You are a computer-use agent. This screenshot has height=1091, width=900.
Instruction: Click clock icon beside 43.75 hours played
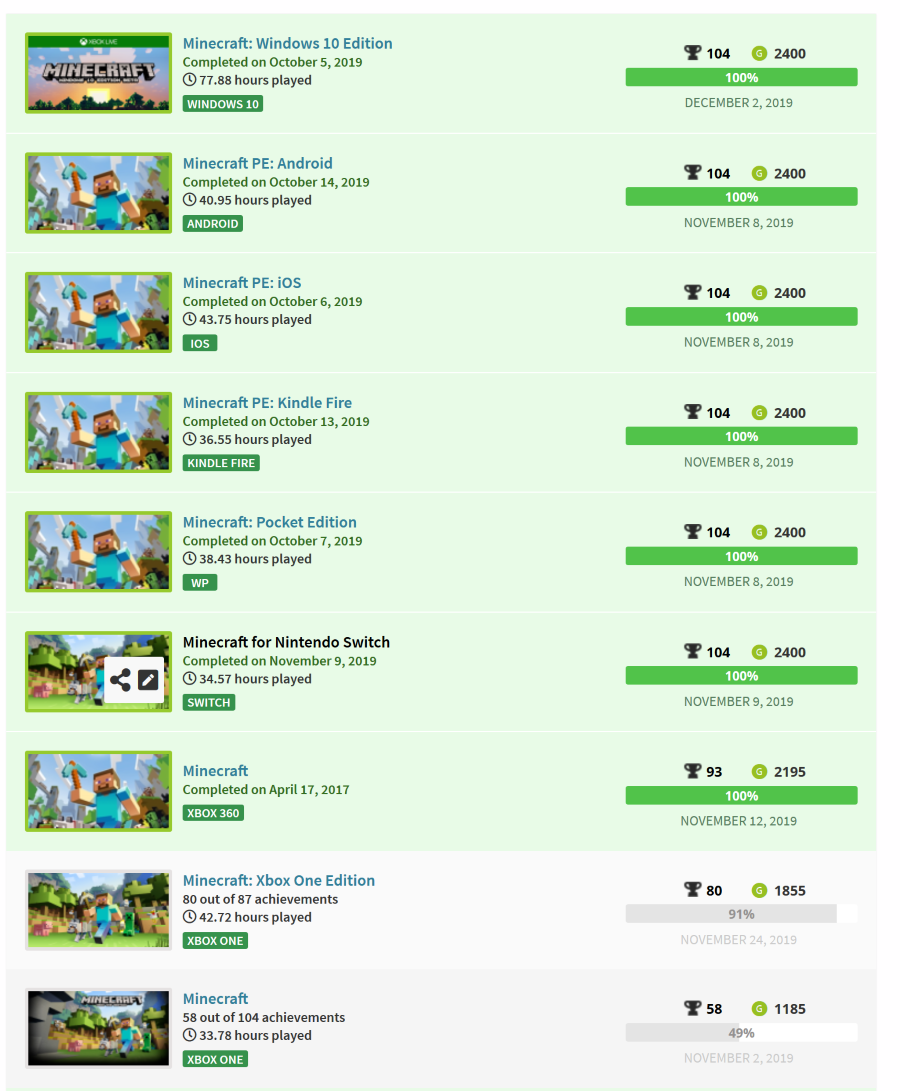click(189, 319)
